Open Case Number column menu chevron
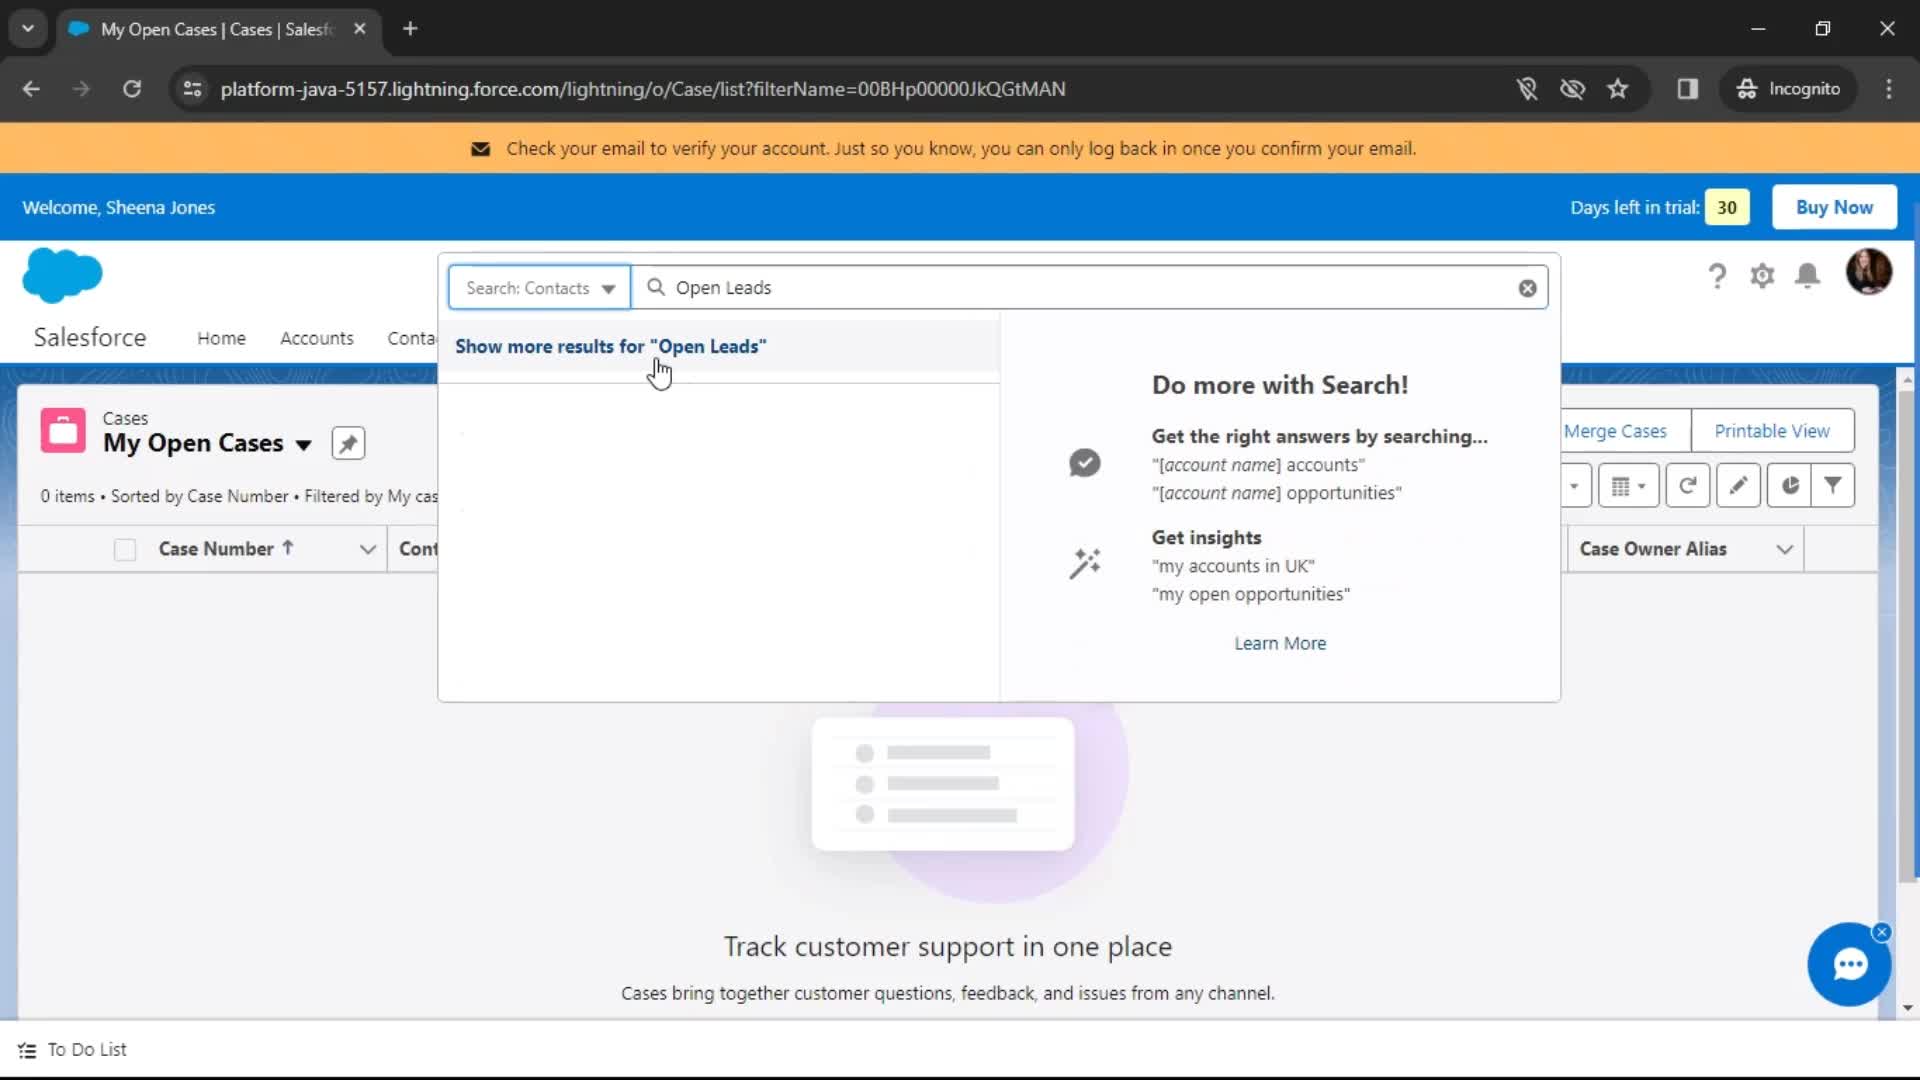This screenshot has width=1920, height=1080. point(367,549)
